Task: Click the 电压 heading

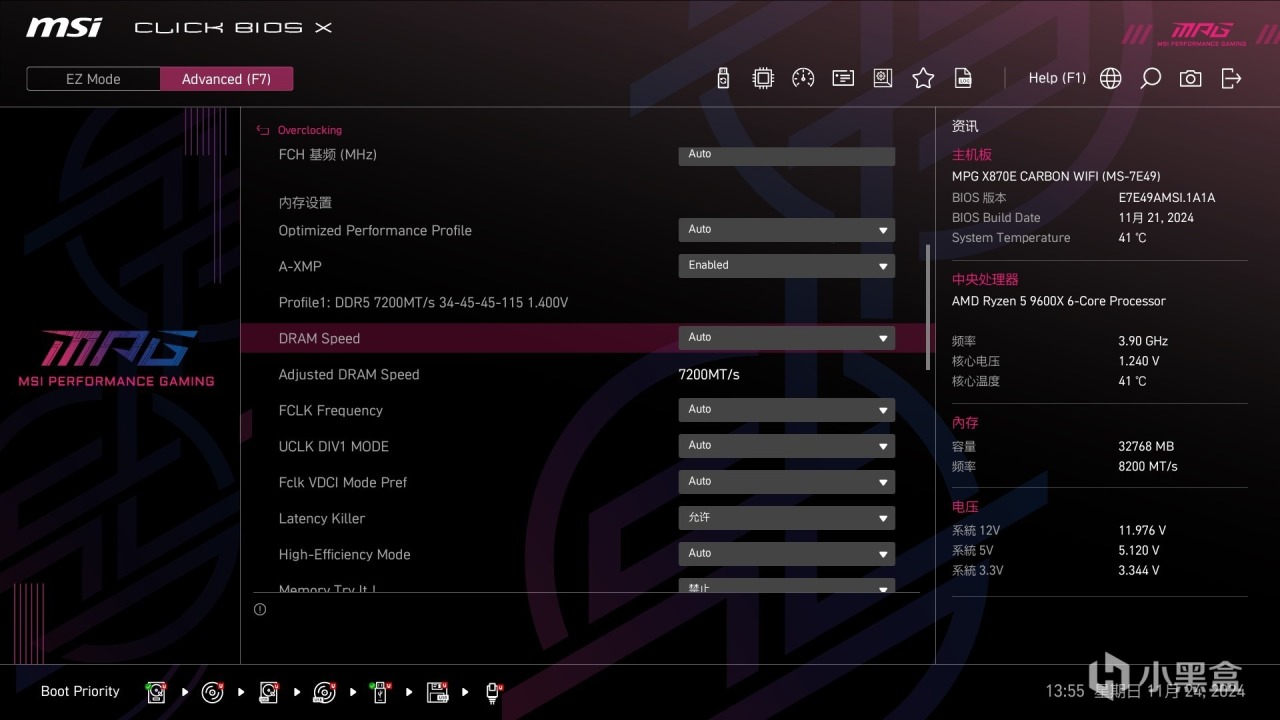Action: point(965,507)
